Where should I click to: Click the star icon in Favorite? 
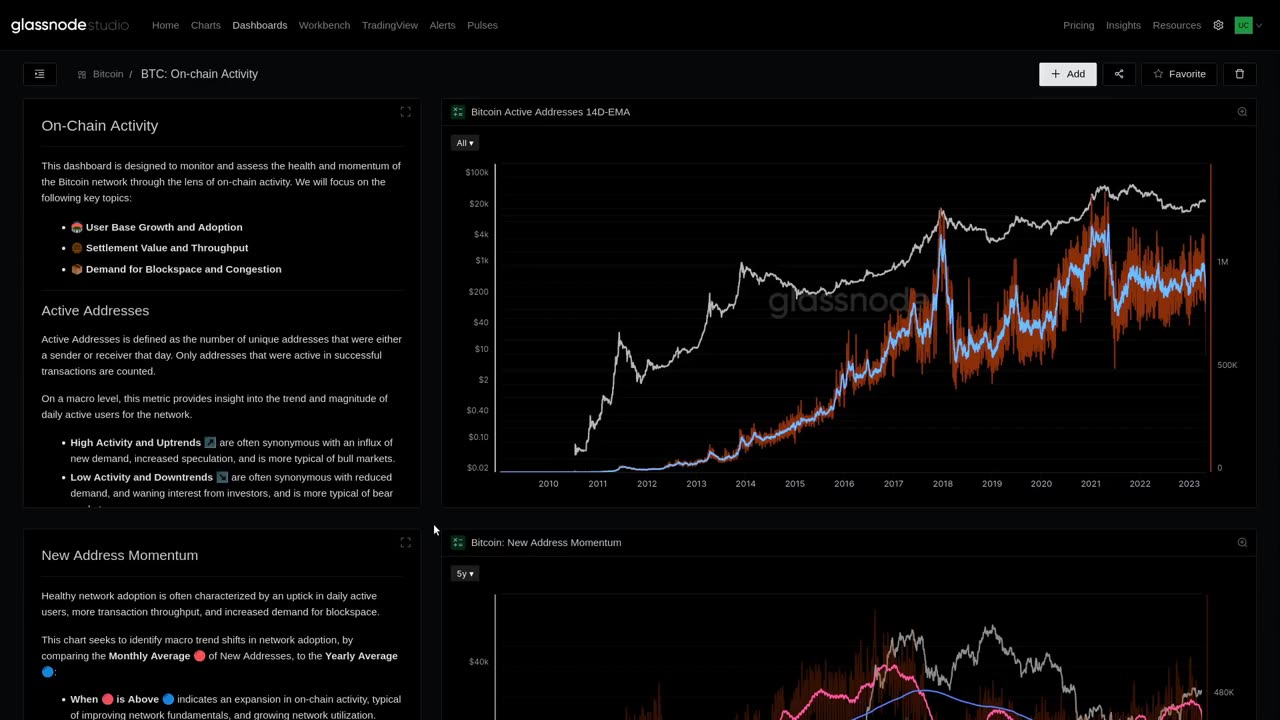point(1158,74)
